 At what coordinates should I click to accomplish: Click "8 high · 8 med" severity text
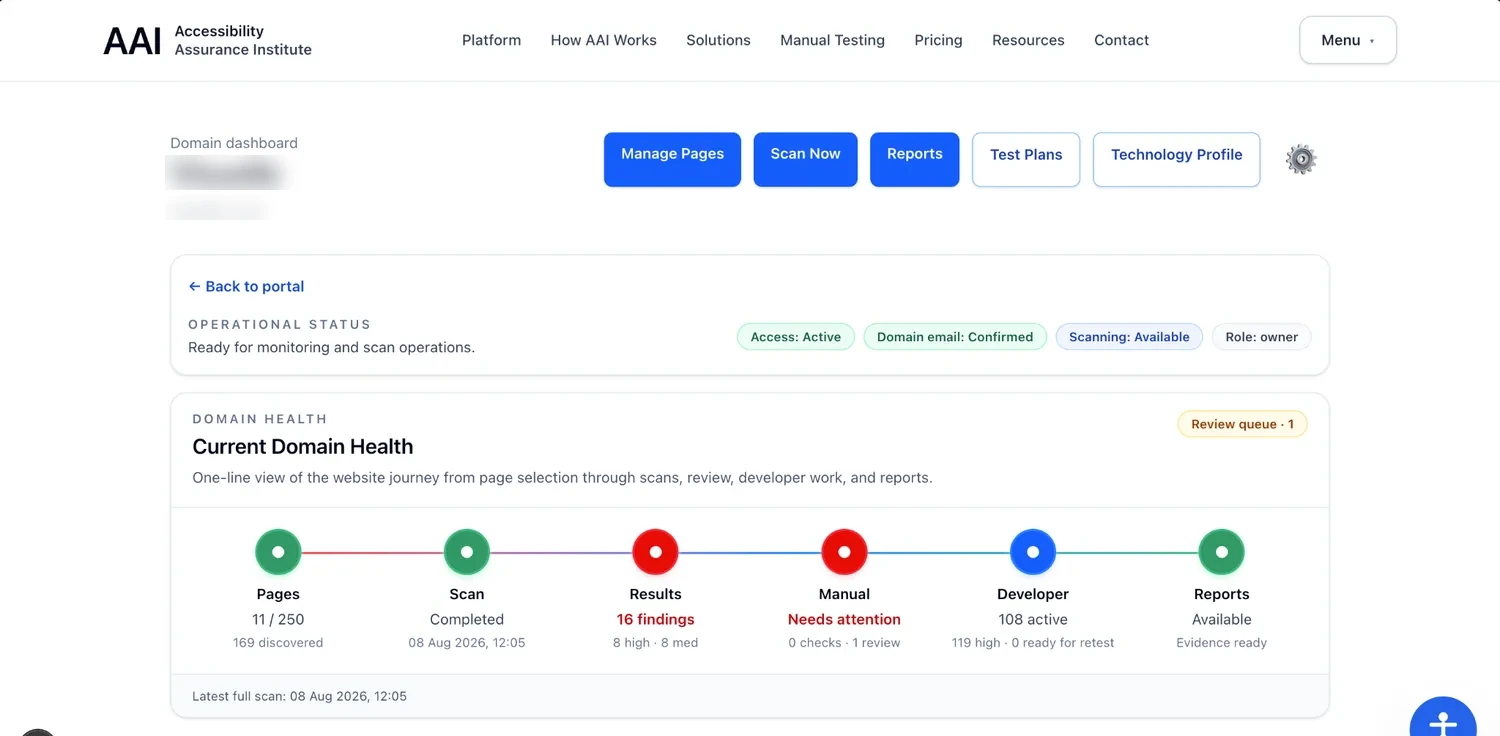click(656, 642)
